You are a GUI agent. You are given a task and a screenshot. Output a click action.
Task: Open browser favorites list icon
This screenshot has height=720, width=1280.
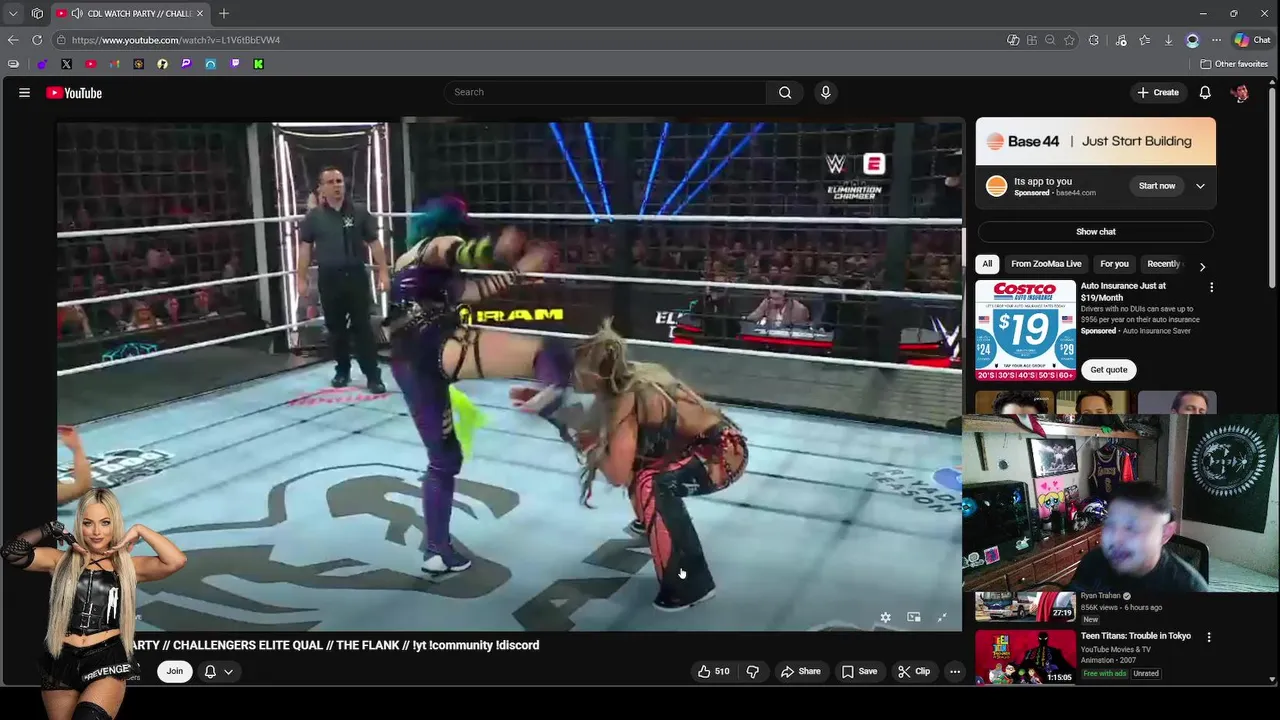tap(1144, 40)
